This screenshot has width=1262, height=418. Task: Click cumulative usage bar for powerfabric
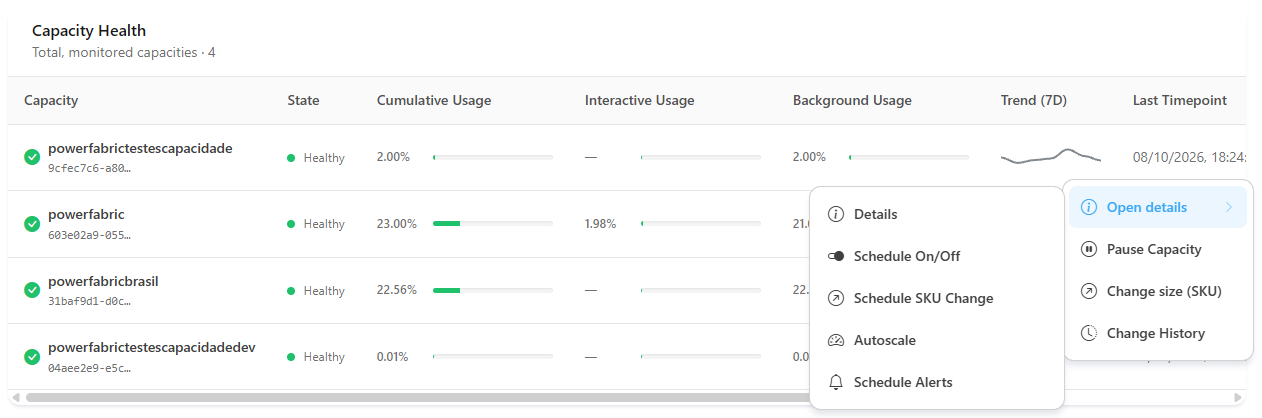point(493,224)
